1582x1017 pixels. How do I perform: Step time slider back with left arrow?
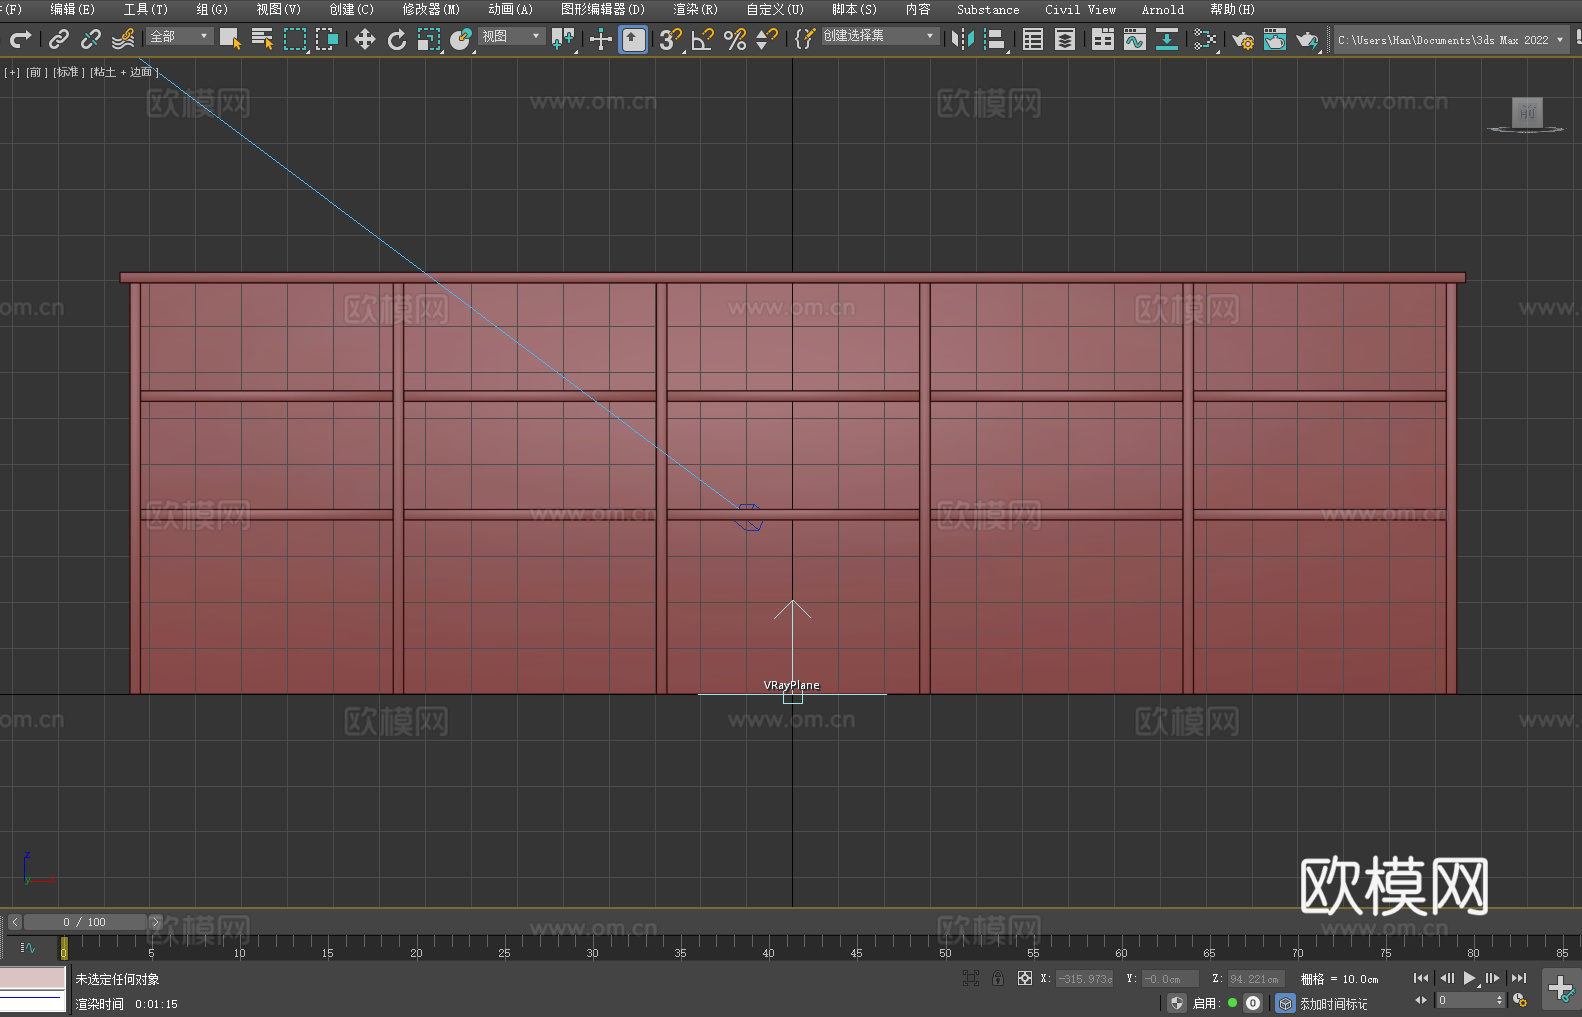14,922
